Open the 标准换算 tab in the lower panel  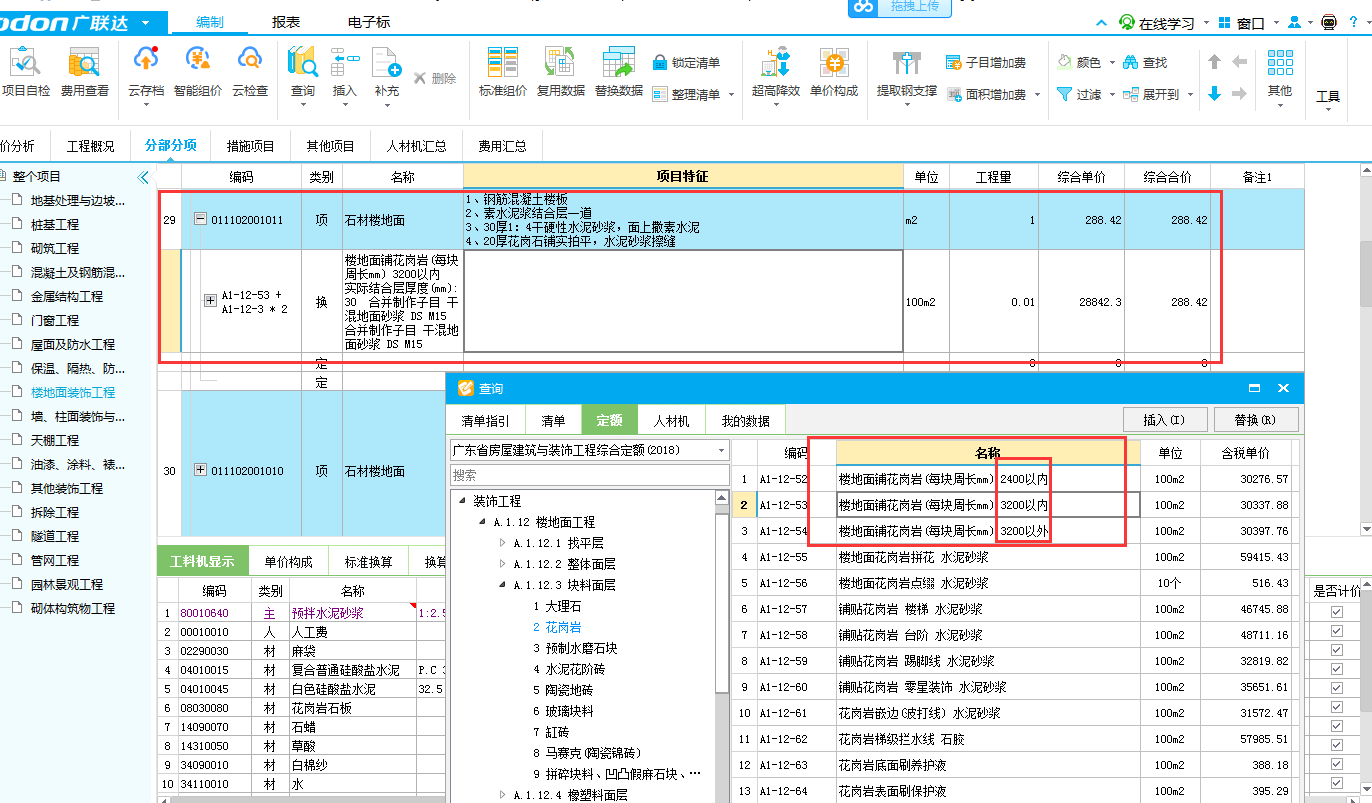[x=369, y=562]
